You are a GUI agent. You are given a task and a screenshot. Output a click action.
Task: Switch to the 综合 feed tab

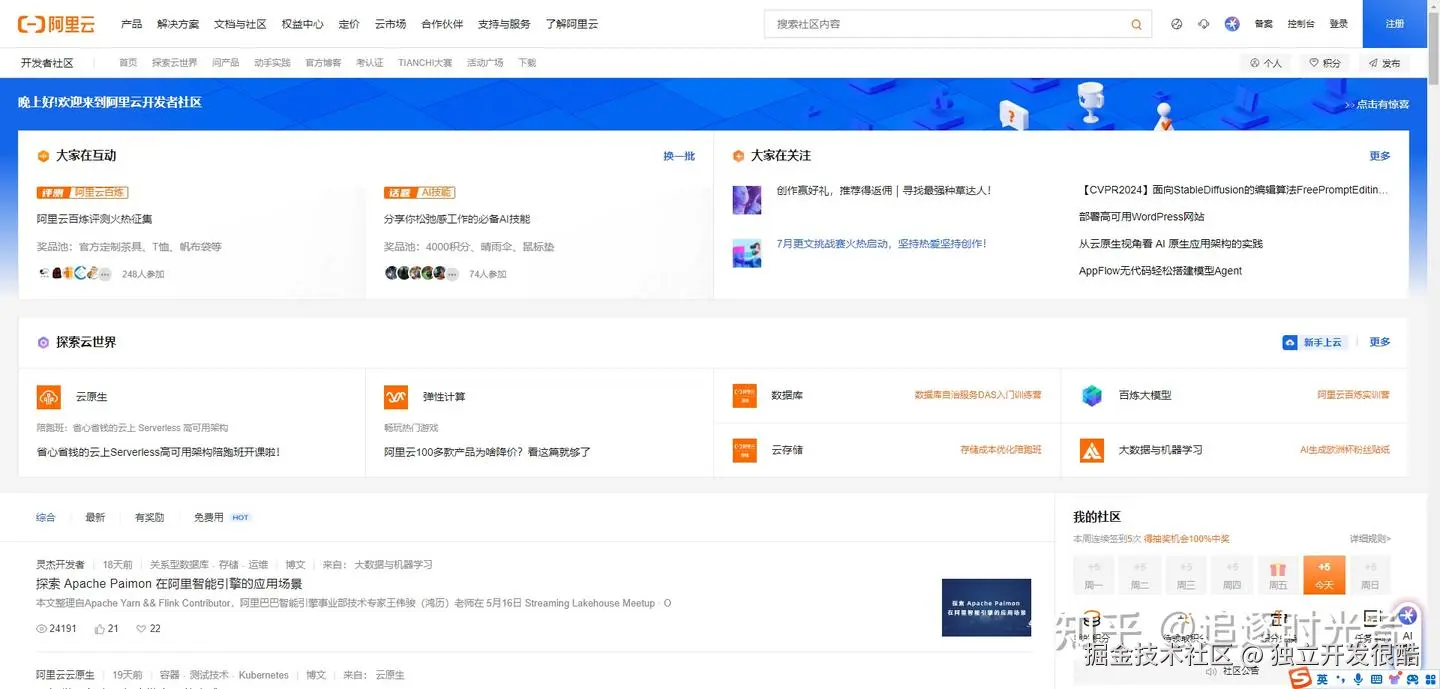[x=46, y=518]
